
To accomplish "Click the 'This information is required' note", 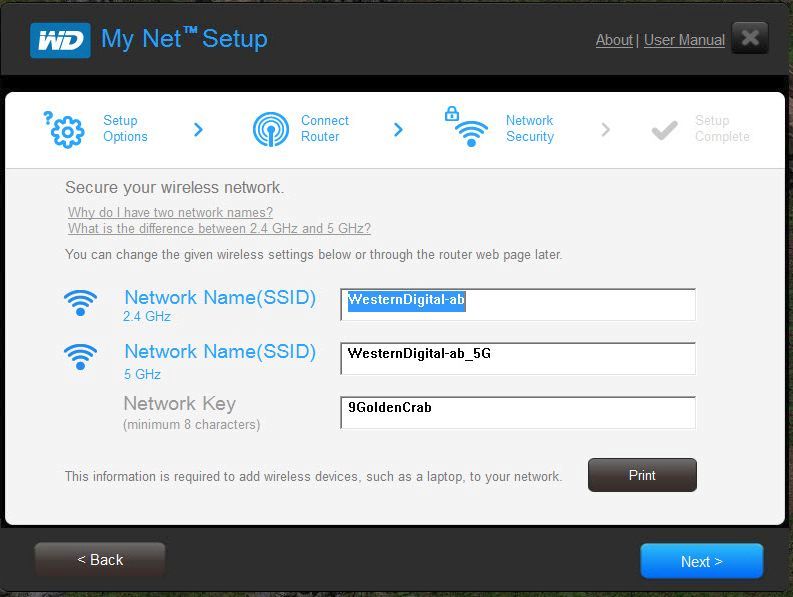I will click(x=314, y=477).
